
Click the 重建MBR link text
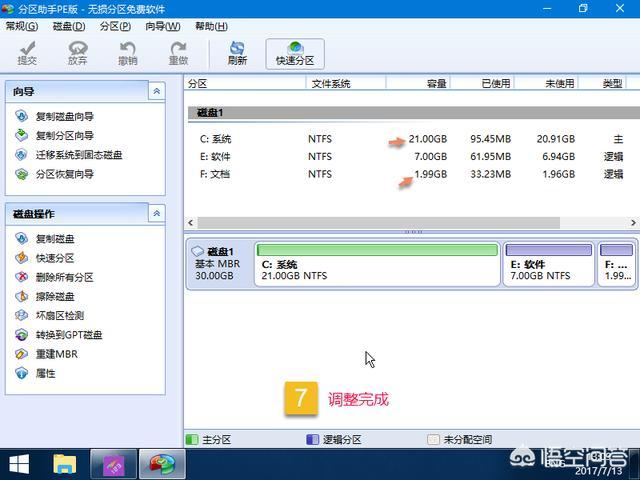click(x=57, y=354)
